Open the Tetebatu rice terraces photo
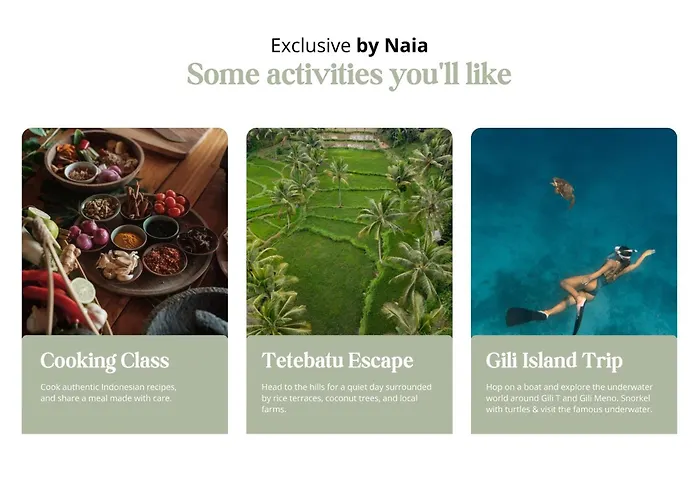Screen dimensions: 700x500 click(349, 231)
